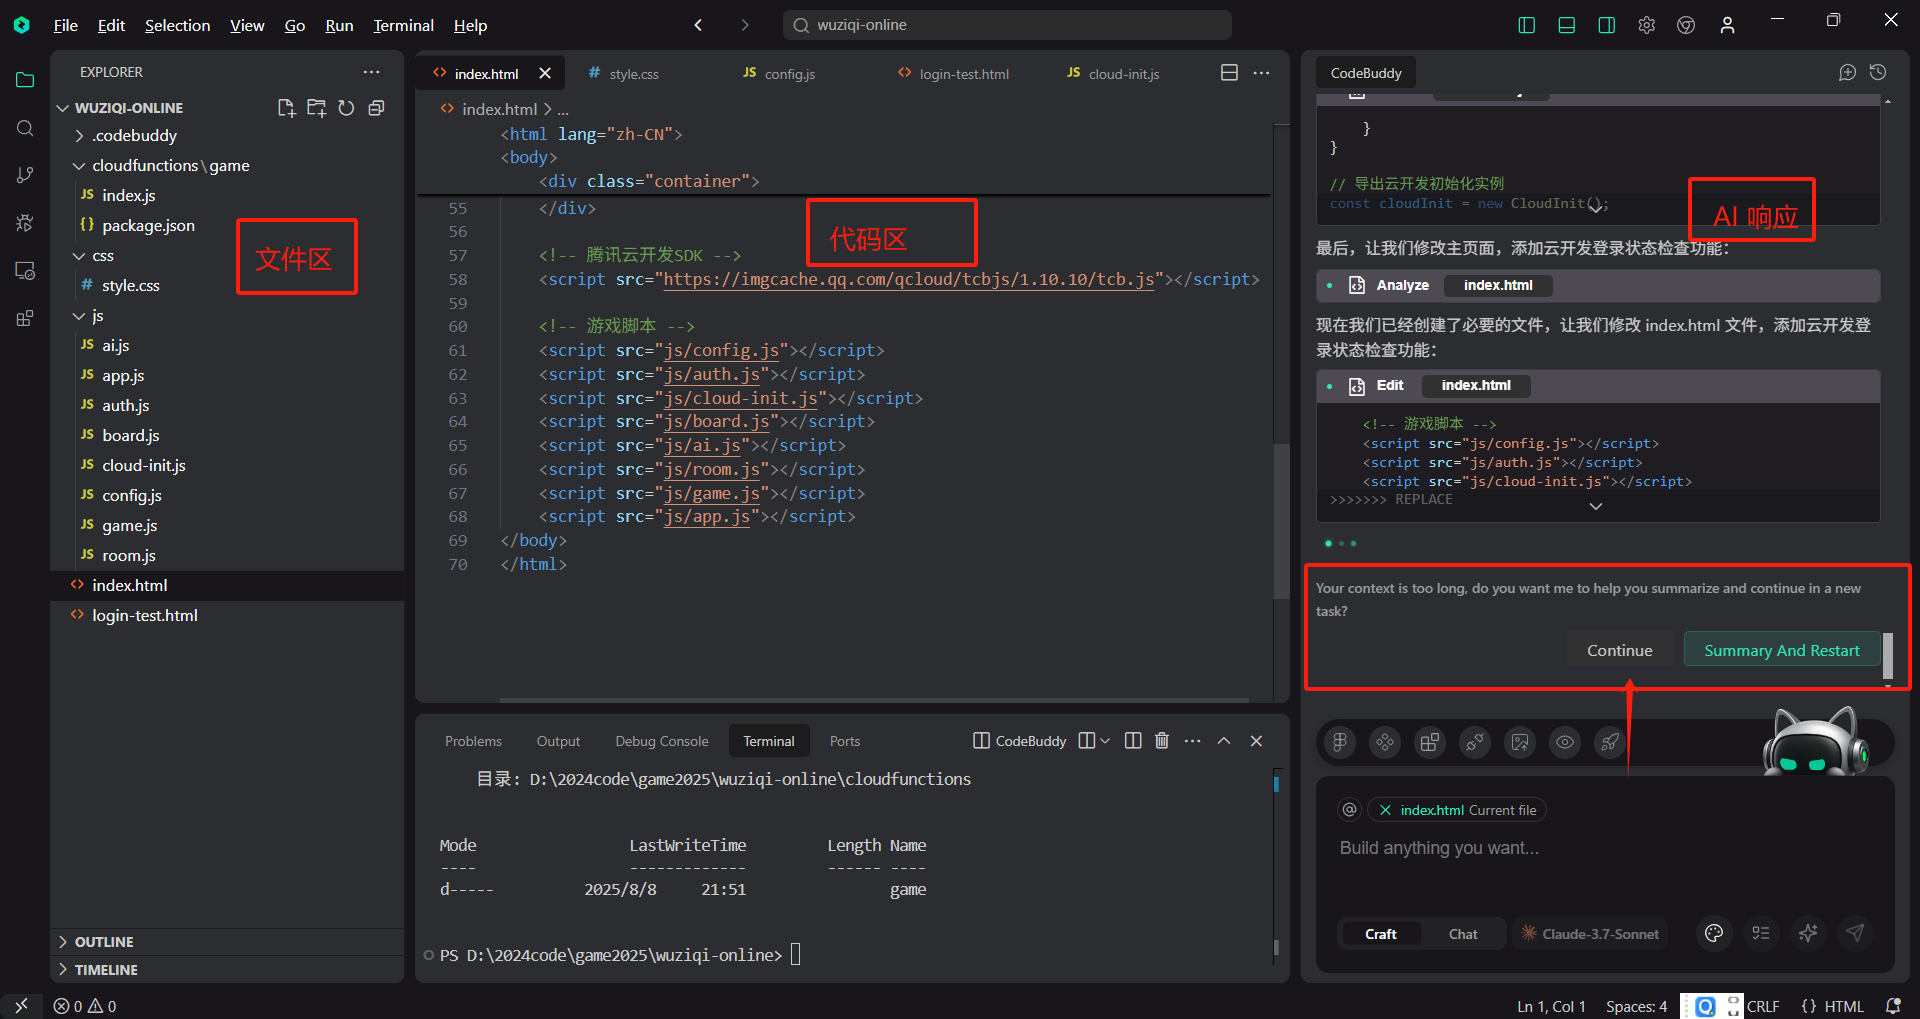Open CodeBuddy chat history

(1878, 72)
